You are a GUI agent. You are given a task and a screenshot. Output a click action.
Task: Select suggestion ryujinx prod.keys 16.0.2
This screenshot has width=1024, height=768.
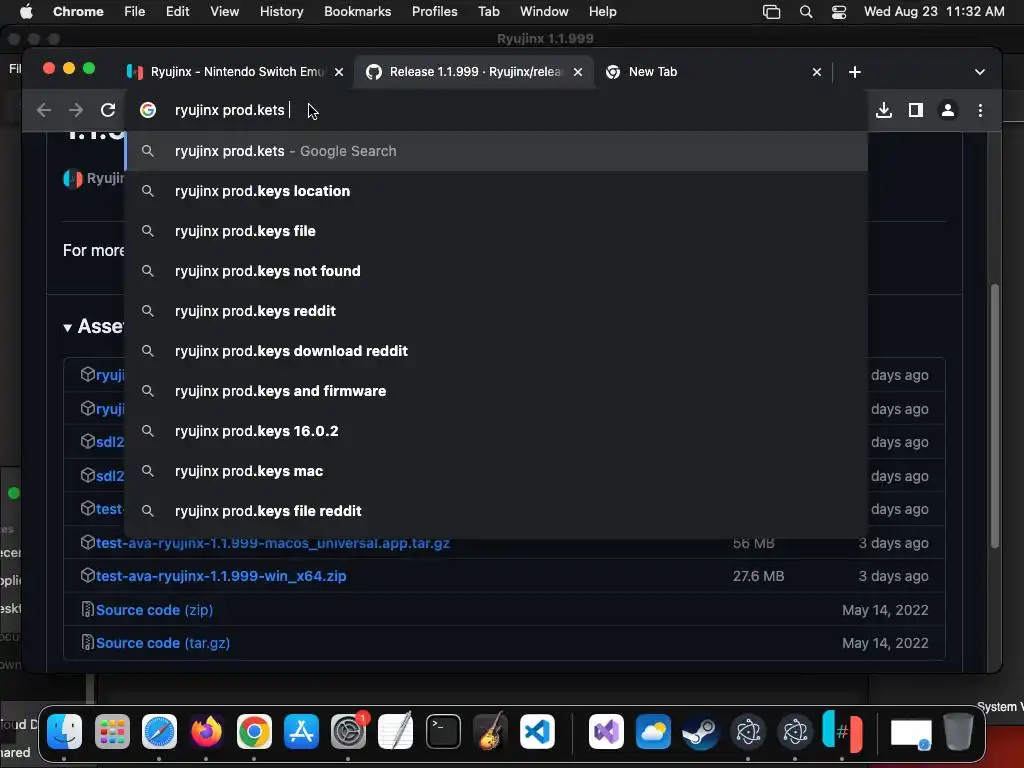[496, 431]
